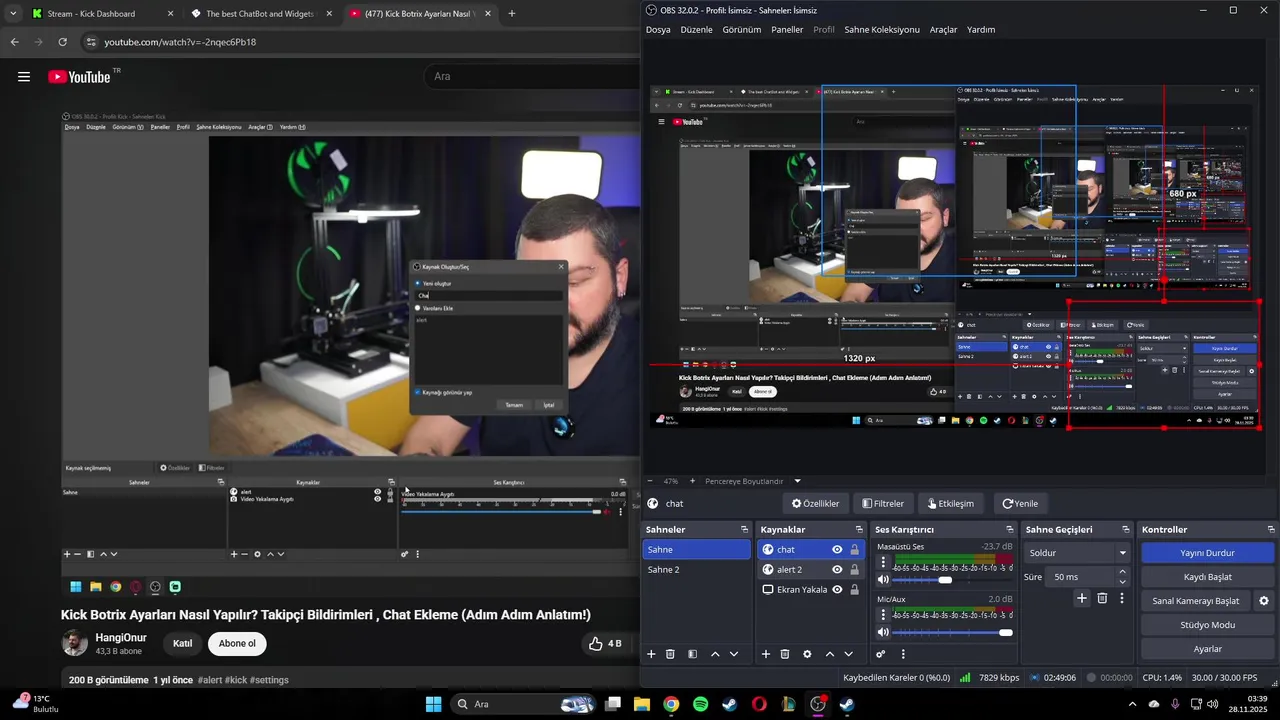Click YouTube search box Ara
Image resolution: width=1280 pixels, height=720 pixels.
pos(530,77)
